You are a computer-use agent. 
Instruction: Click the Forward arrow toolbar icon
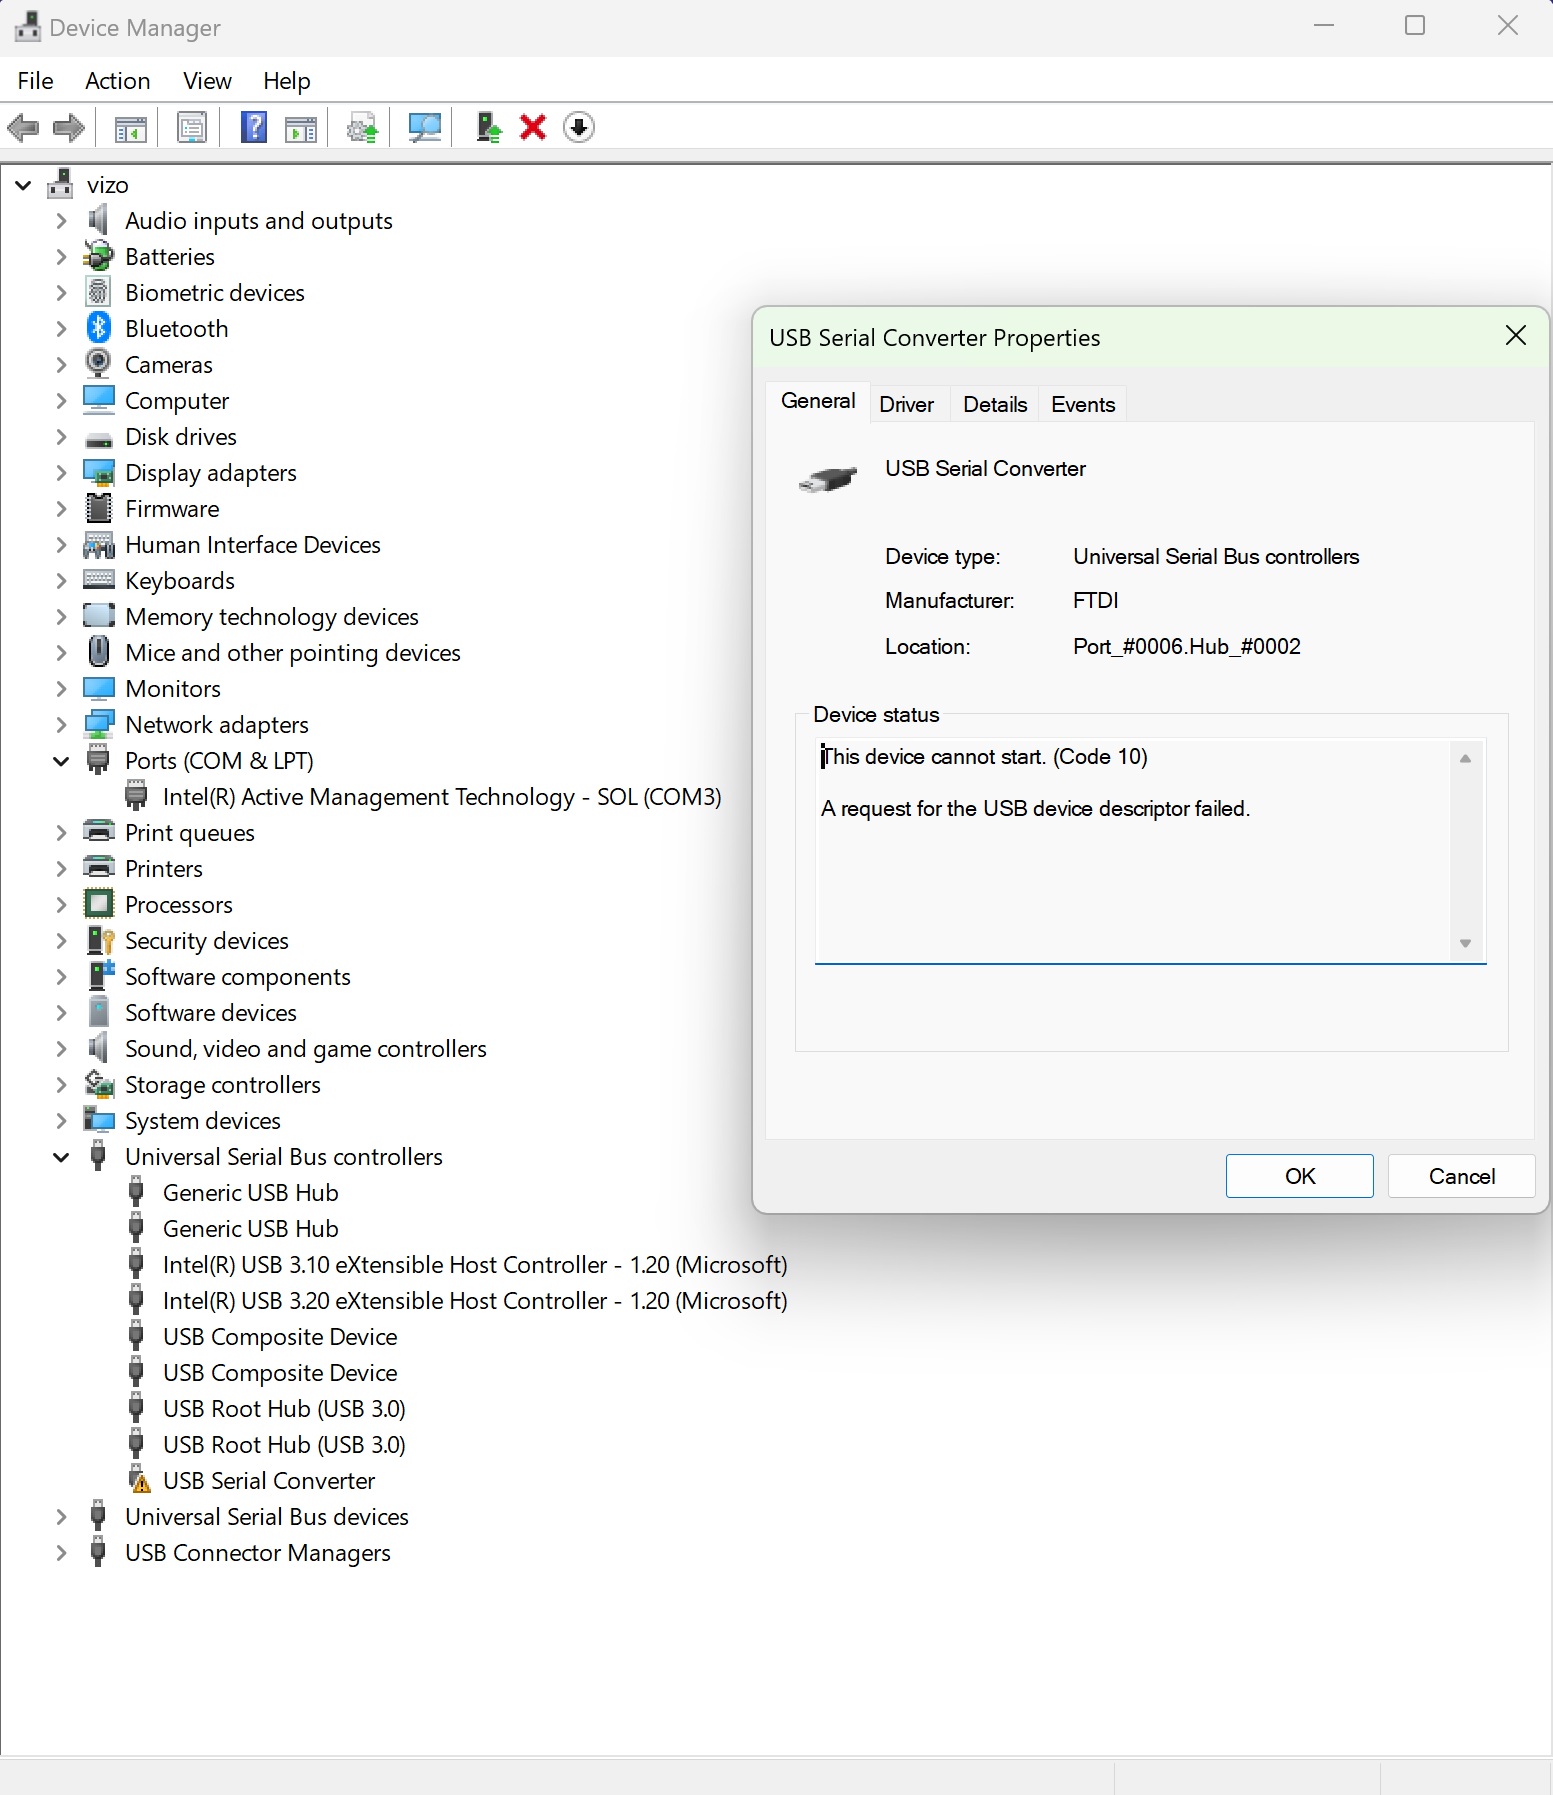click(x=68, y=127)
